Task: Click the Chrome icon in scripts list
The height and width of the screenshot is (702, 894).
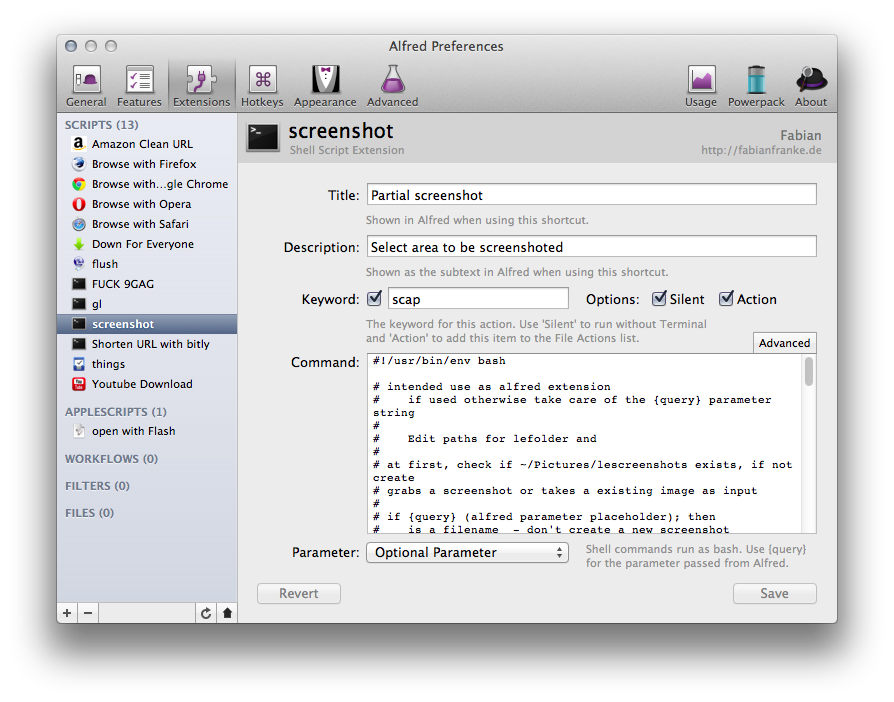Action: click(79, 184)
